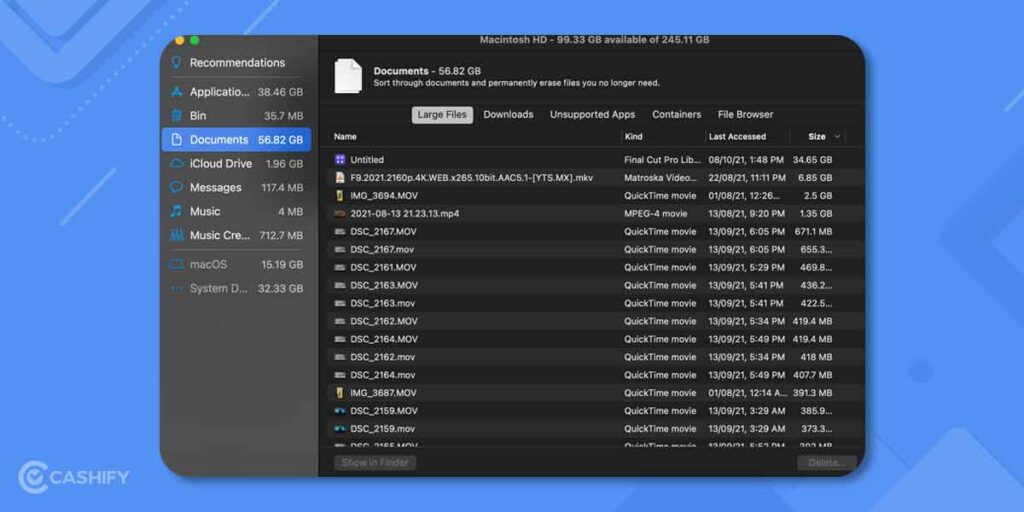The height and width of the screenshot is (512, 1024).
Task: Click the IMG_3687.MOV file icon
Action: [340, 393]
